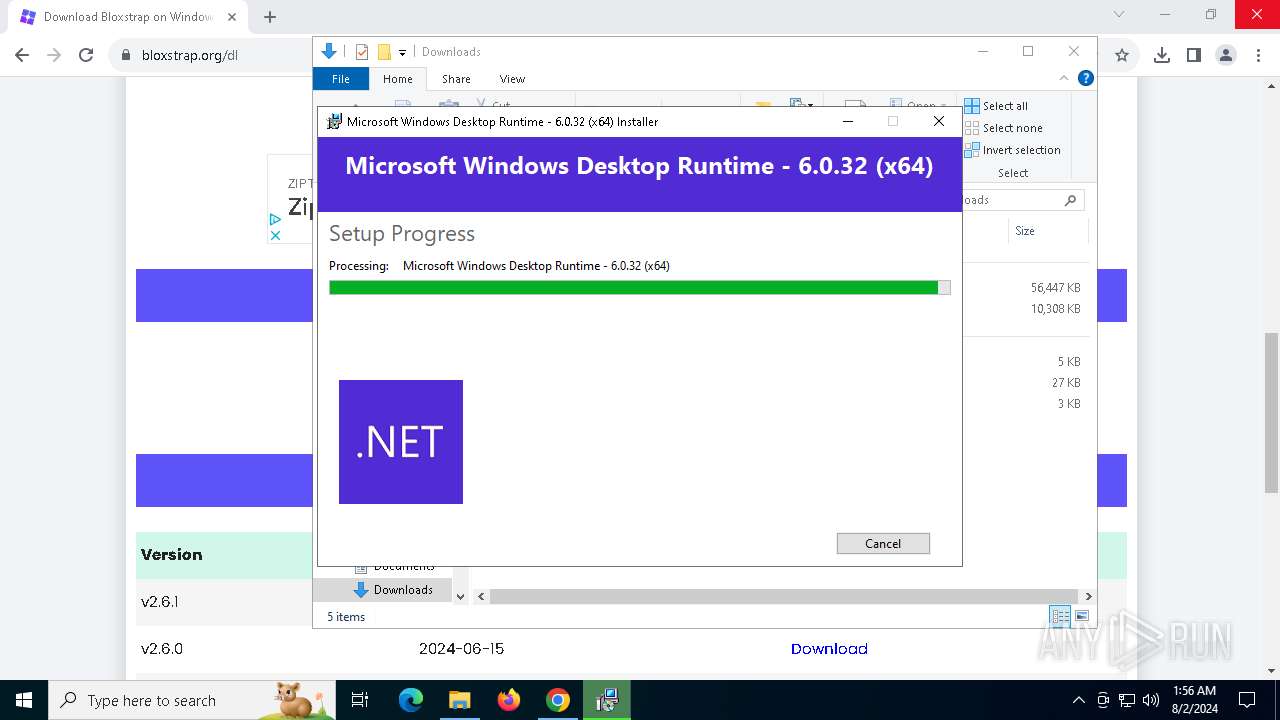Viewport: 1280px width, 720px height.
Task: Bookmark this page with star icon
Action: [x=1122, y=55]
